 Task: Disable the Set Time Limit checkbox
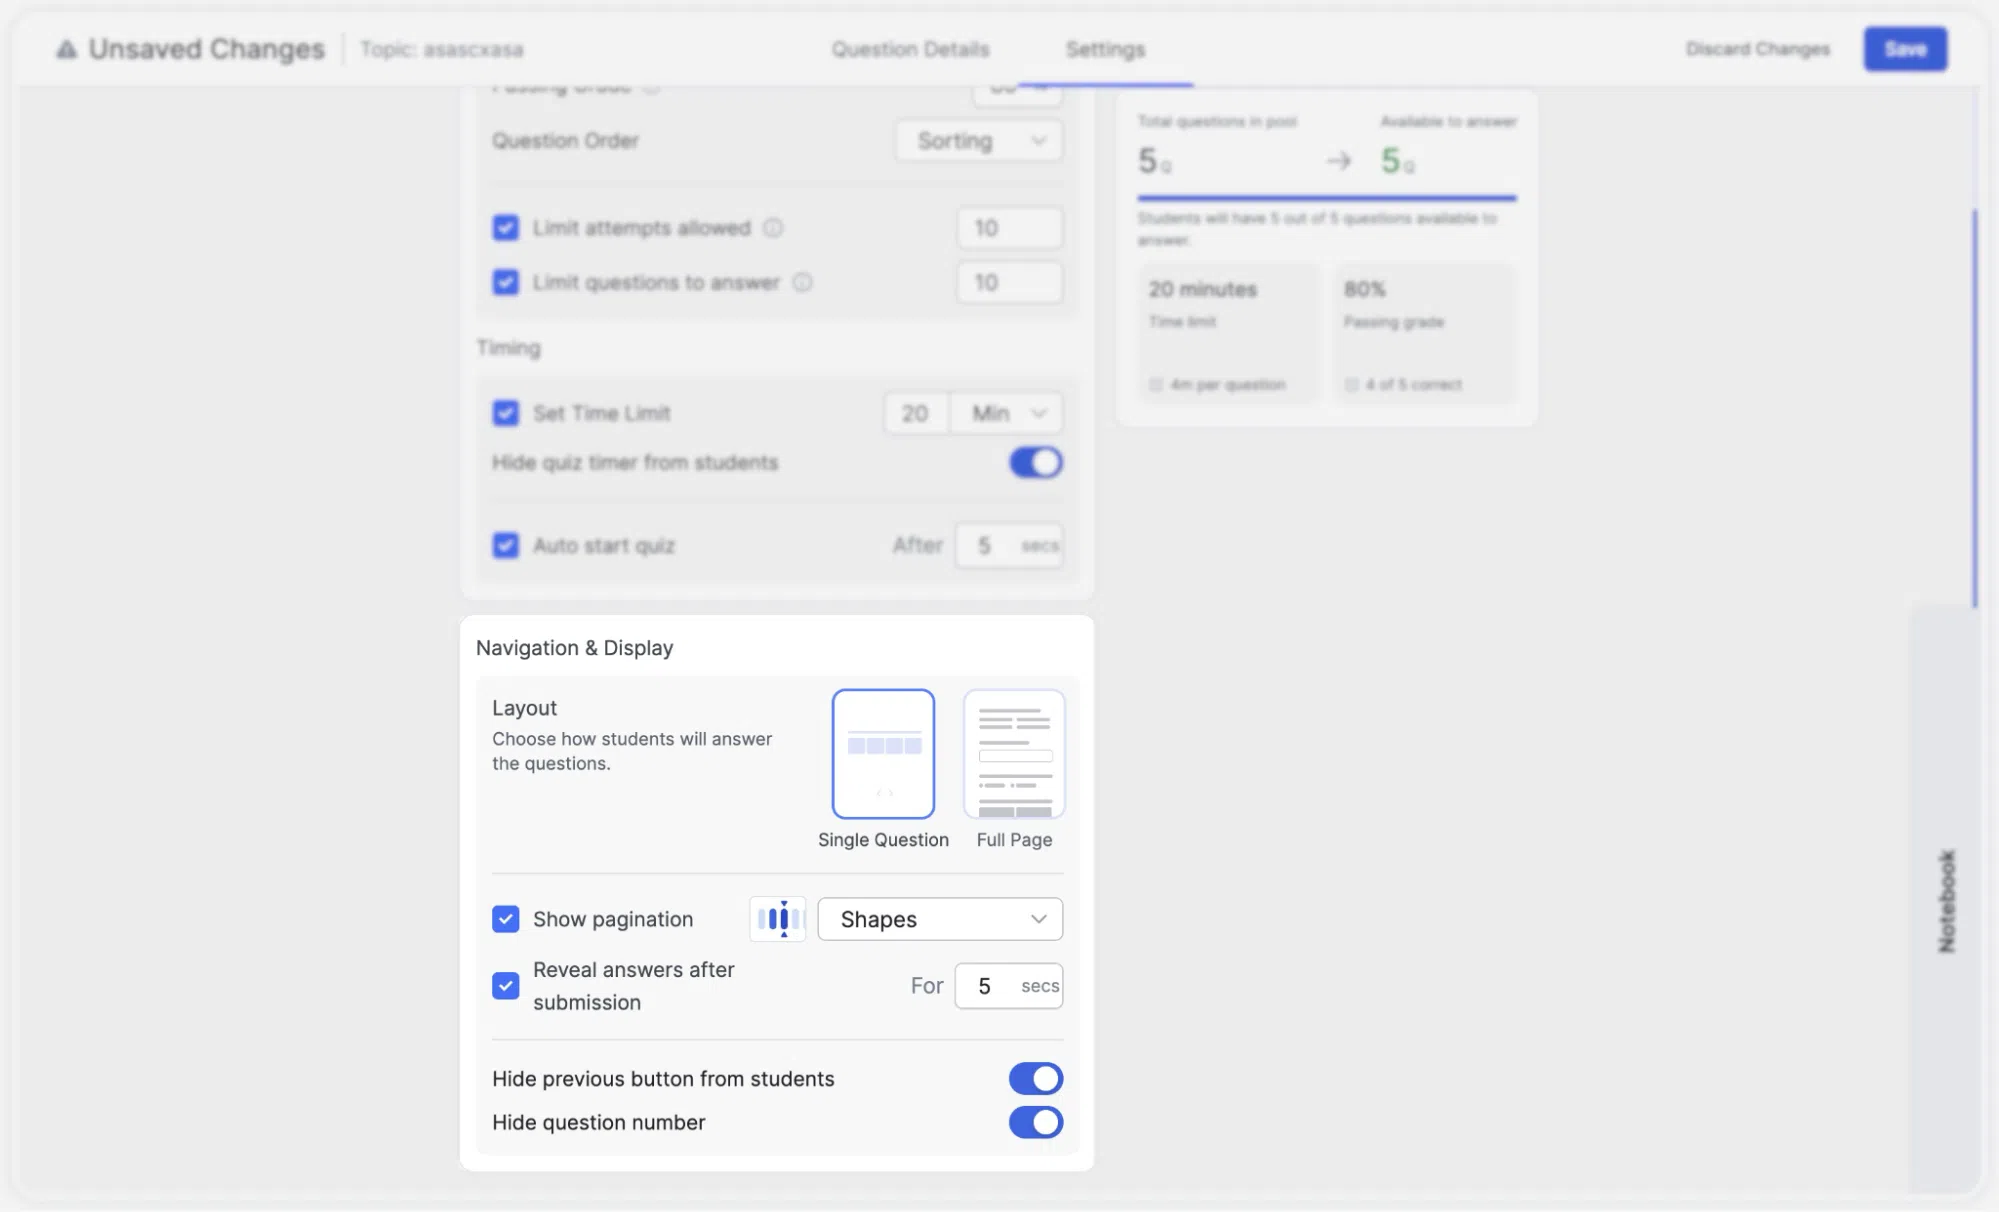(x=506, y=413)
